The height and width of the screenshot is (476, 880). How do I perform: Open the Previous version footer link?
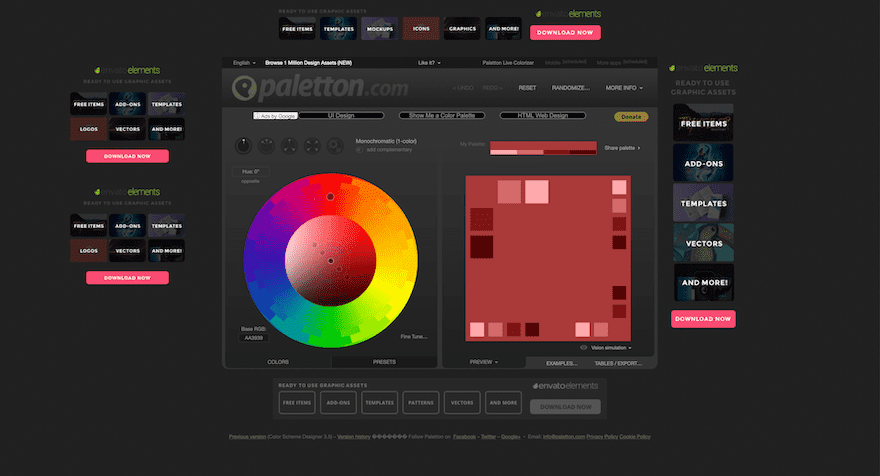pos(248,437)
